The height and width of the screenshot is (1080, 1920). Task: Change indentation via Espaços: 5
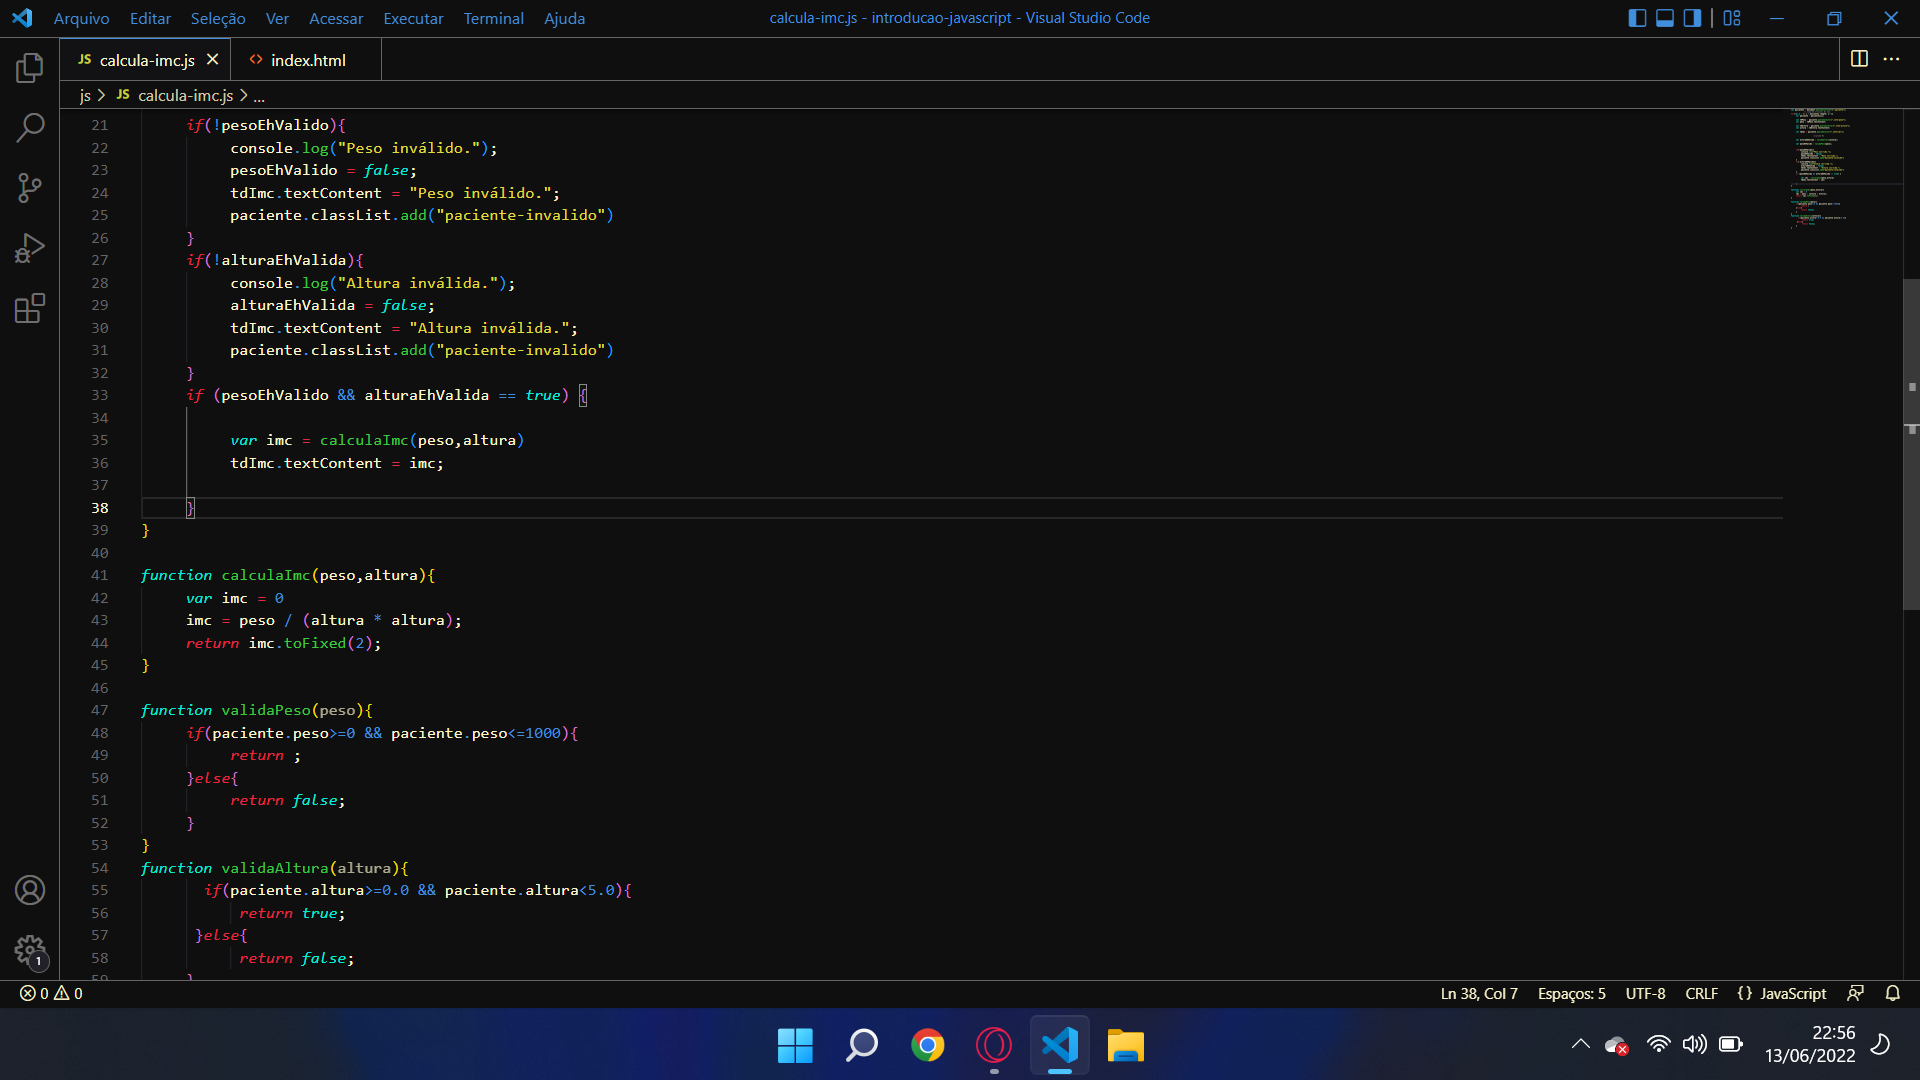click(1571, 993)
